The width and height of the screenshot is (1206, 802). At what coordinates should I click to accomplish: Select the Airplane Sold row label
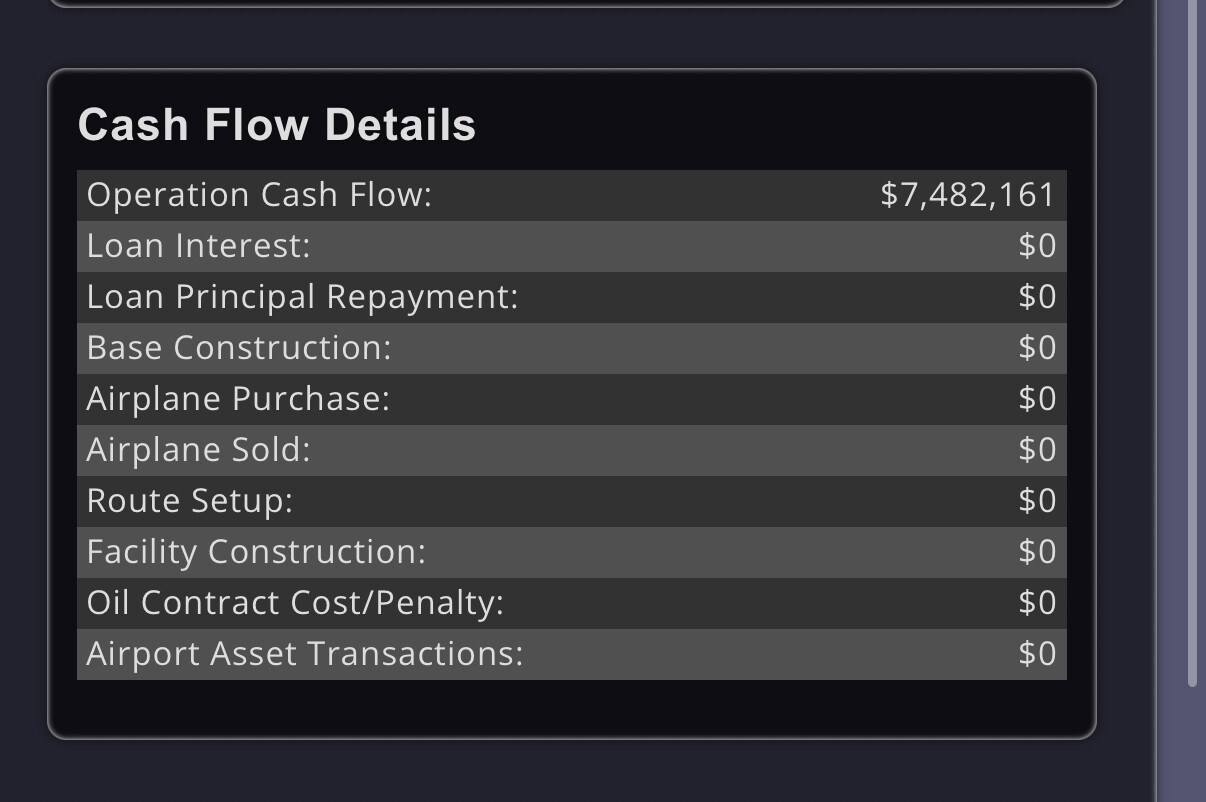coord(198,450)
